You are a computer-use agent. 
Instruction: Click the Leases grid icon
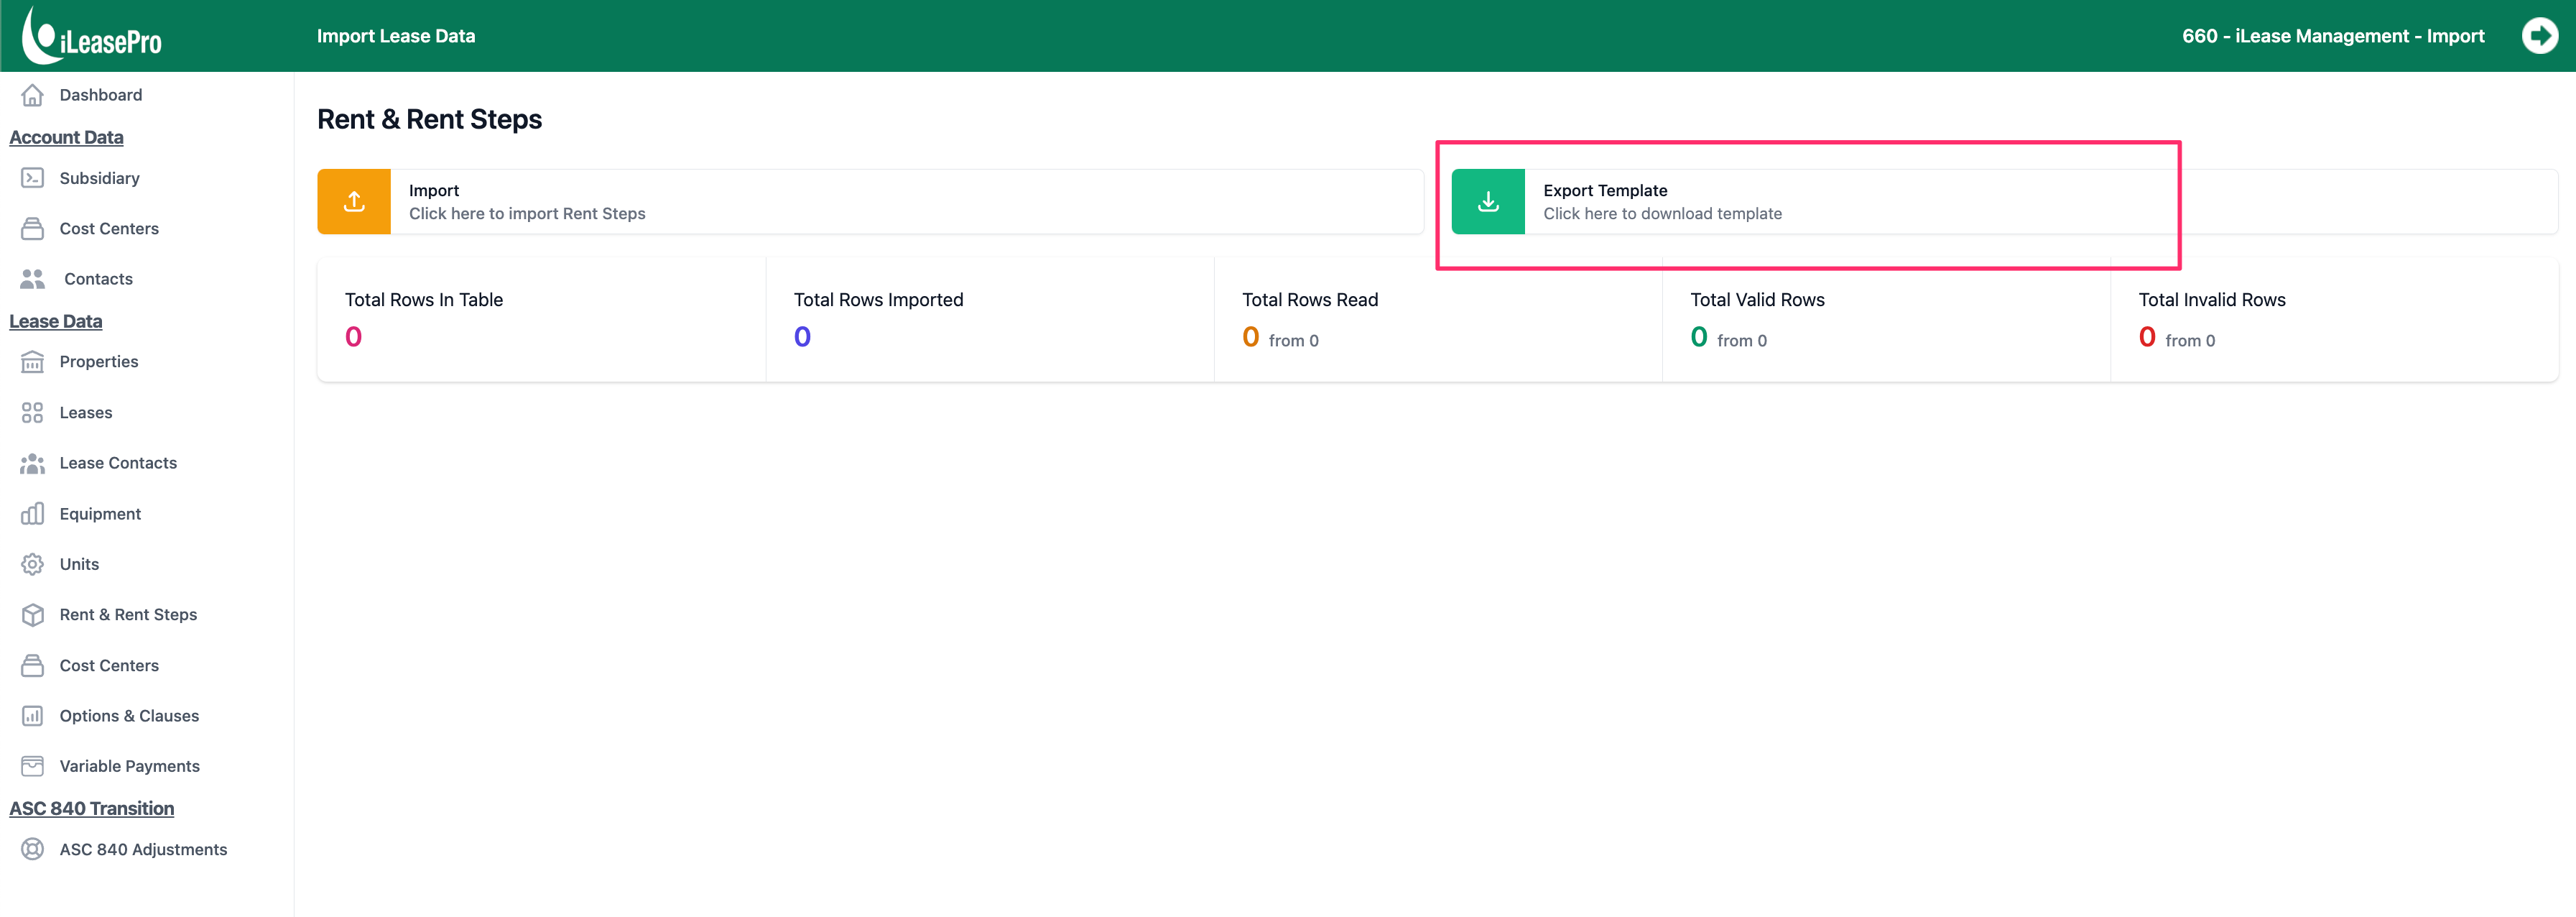(x=32, y=413)
